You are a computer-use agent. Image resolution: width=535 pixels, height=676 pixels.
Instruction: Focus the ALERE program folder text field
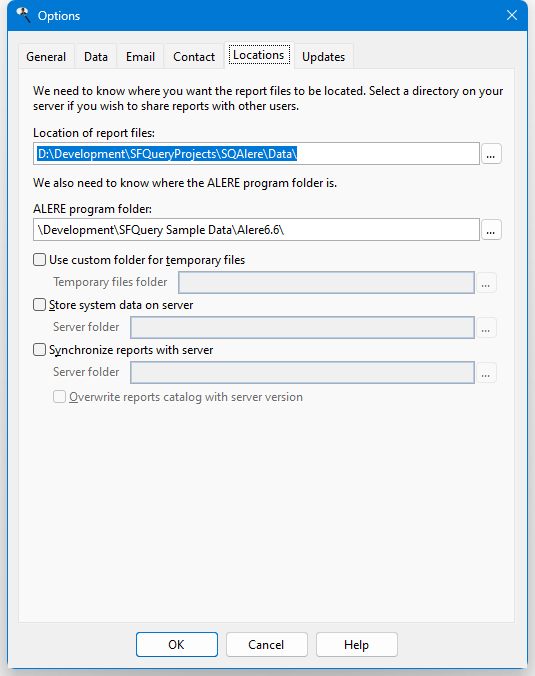tap(256, 230)
